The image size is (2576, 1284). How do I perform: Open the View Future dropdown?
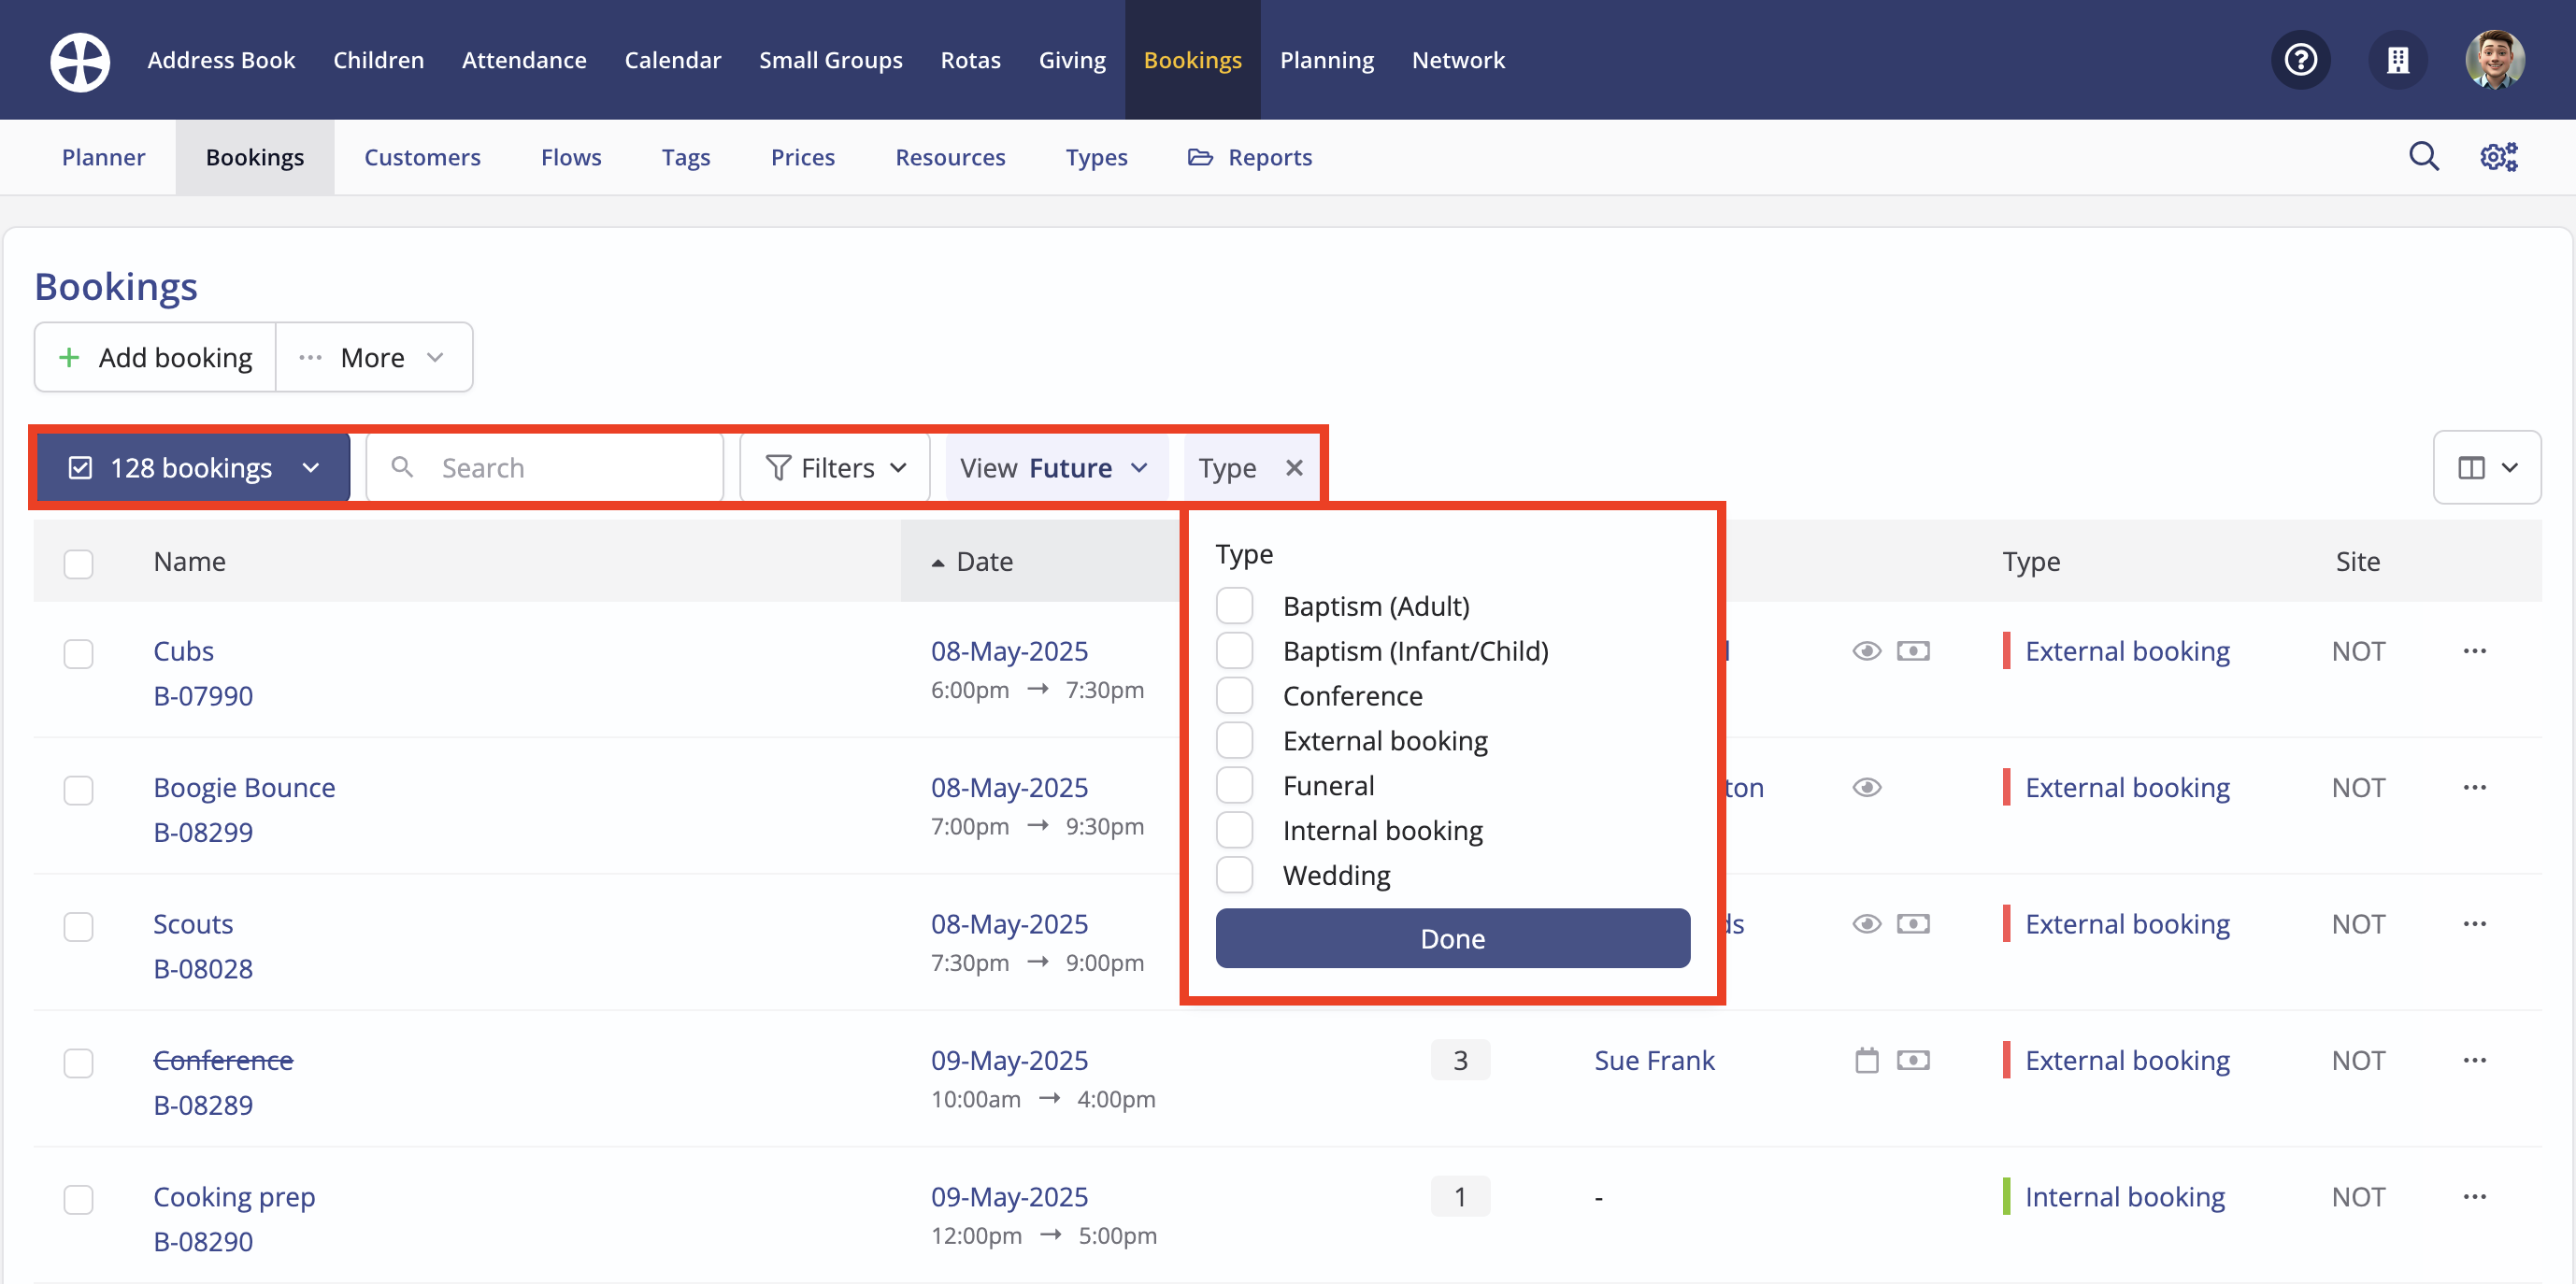pyautogui.click(x=1055, y=468)
